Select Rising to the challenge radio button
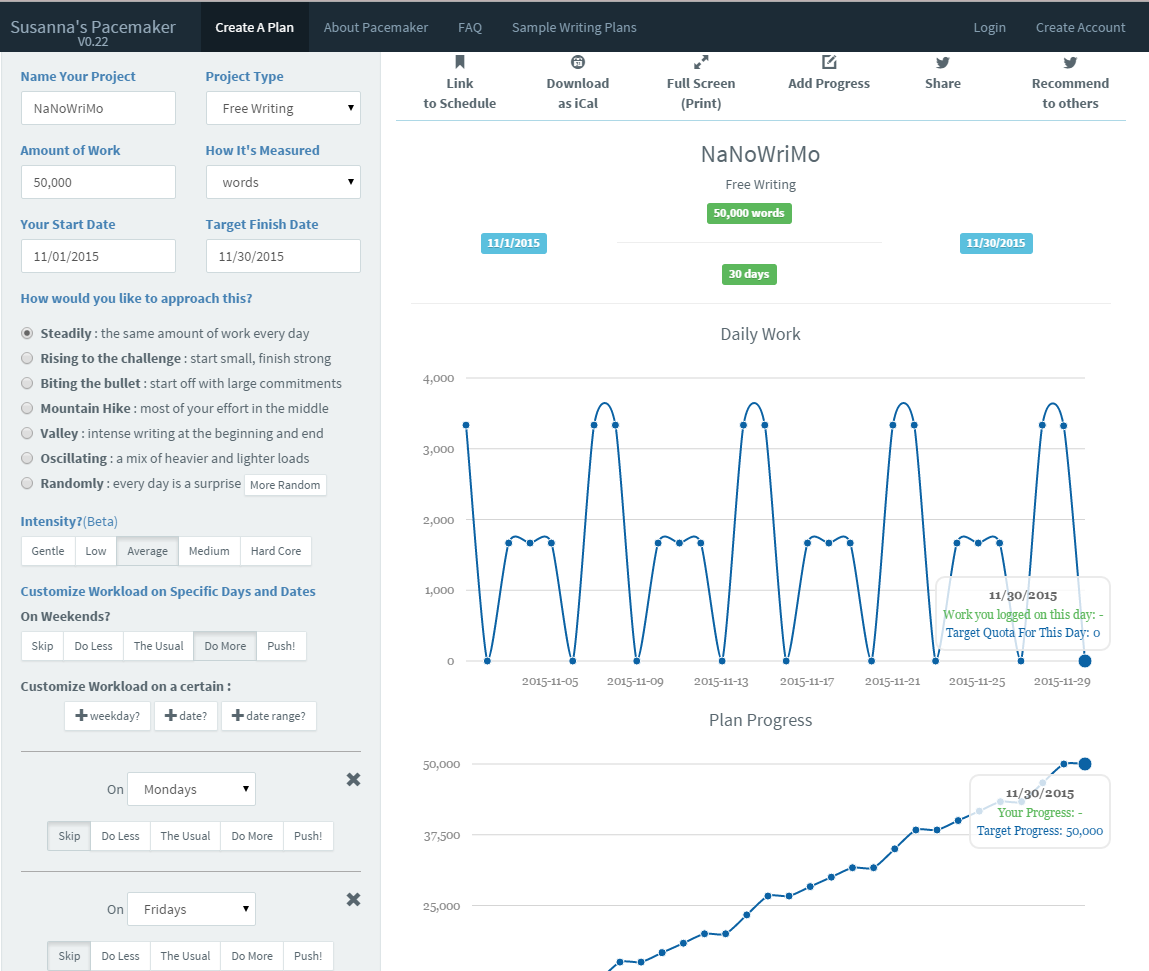The image size is (1149, 971). pos(27,358)
